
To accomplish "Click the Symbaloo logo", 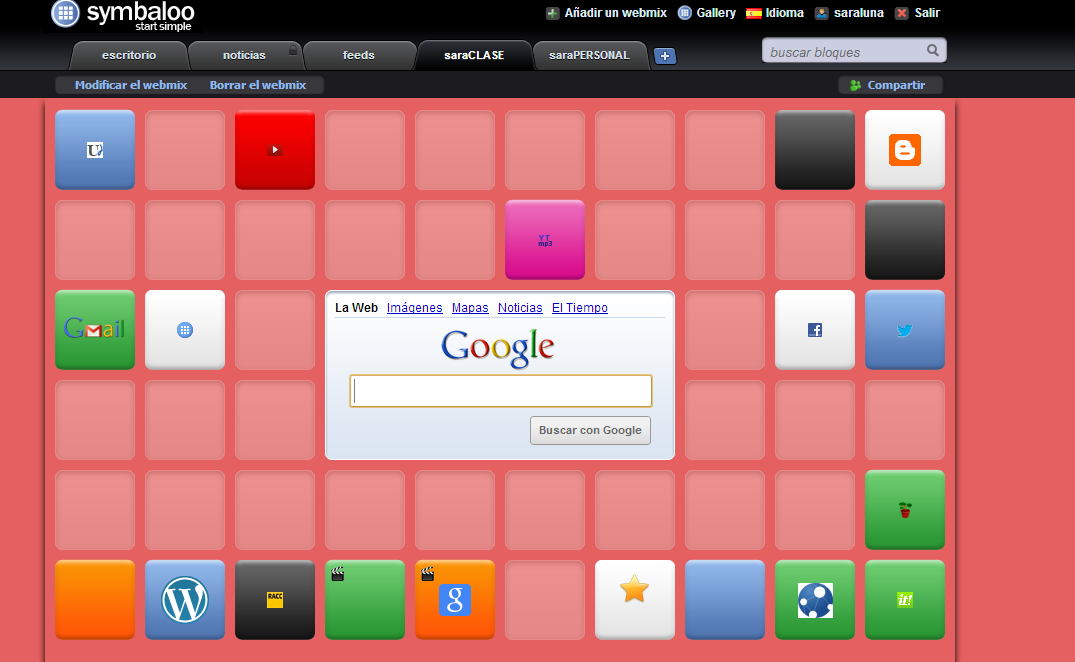I will pyautogui.click(x=123, y=15).
